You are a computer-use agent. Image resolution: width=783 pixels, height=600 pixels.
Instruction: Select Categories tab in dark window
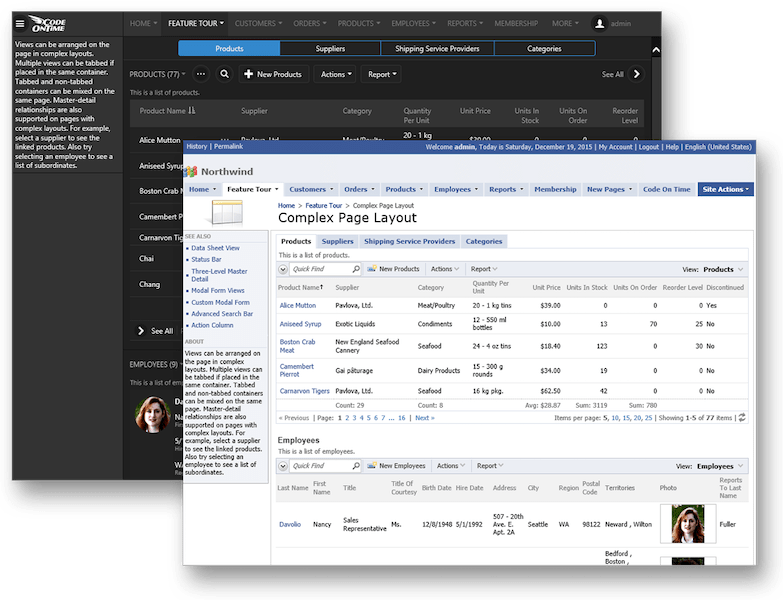tap(544, 48)
